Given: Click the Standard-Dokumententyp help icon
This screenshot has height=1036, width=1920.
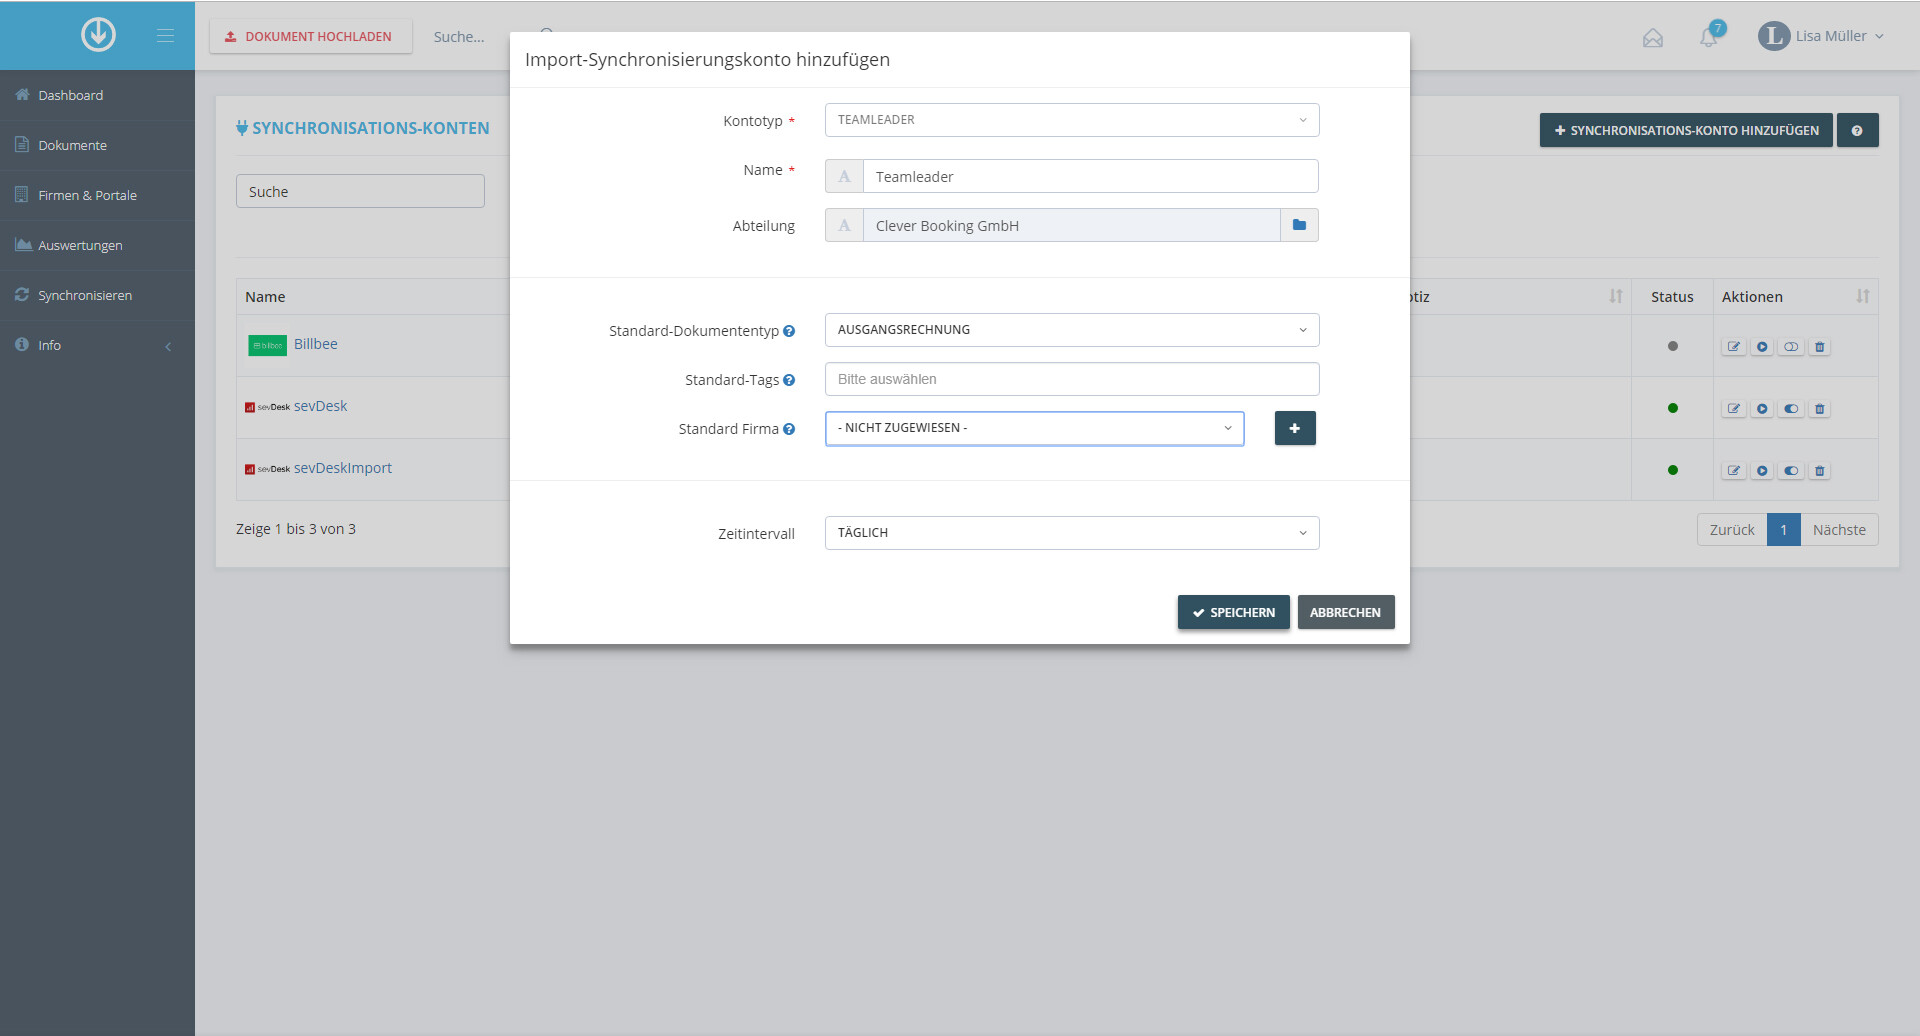Looking at the screenshot, I should click(x=789, y=331).
